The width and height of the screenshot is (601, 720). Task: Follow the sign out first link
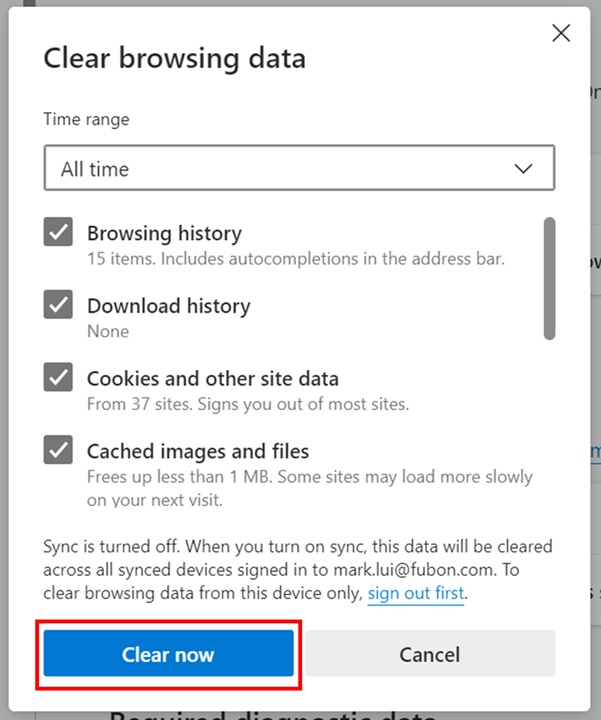[x=416, y=594]
